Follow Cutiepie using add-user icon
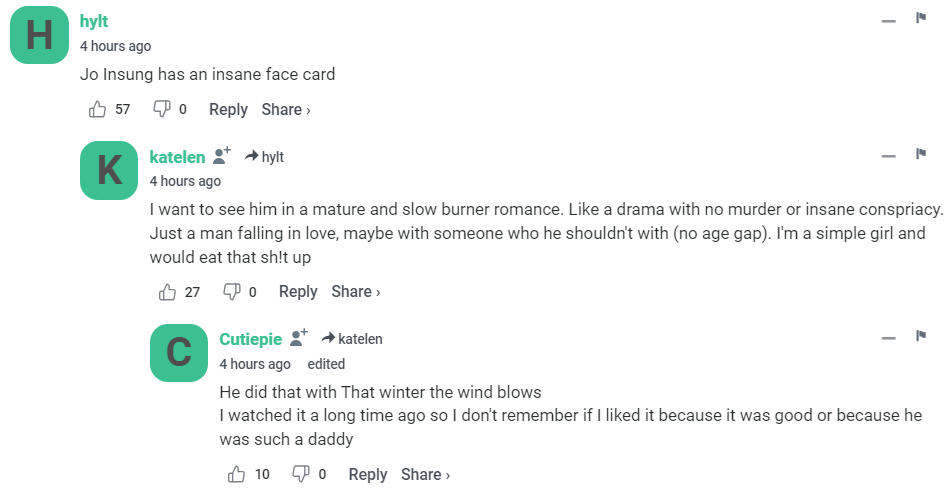The width and height of the screenshot is (952, 489). click(299, 338)
